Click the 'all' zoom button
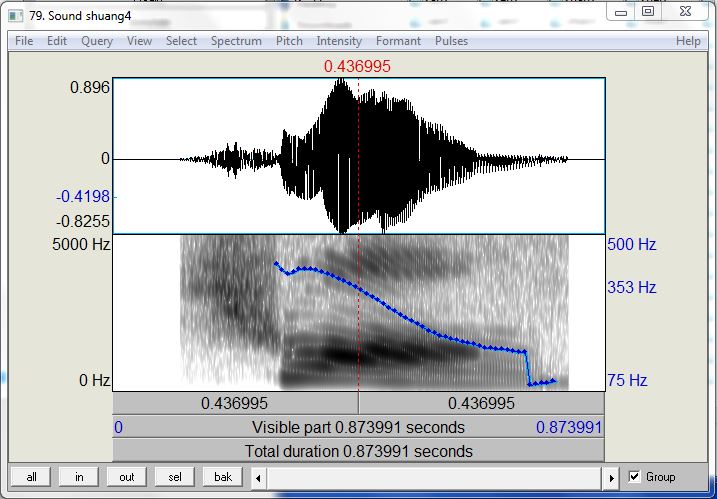Screen dimensions: 717x499 [31, 477]
